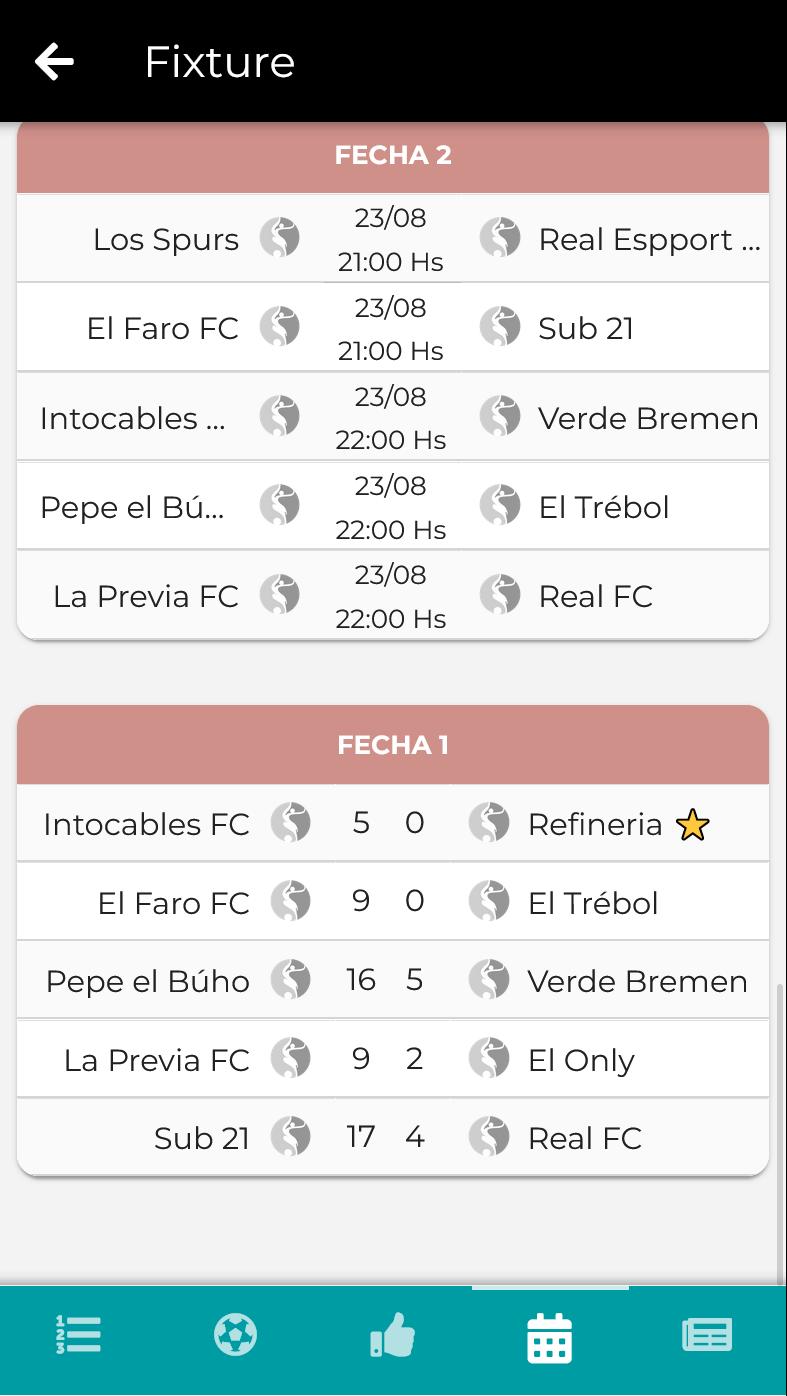Open the thumbs up tab icon
This screenshot has width=787, height=1396.
pos(393,1335)
